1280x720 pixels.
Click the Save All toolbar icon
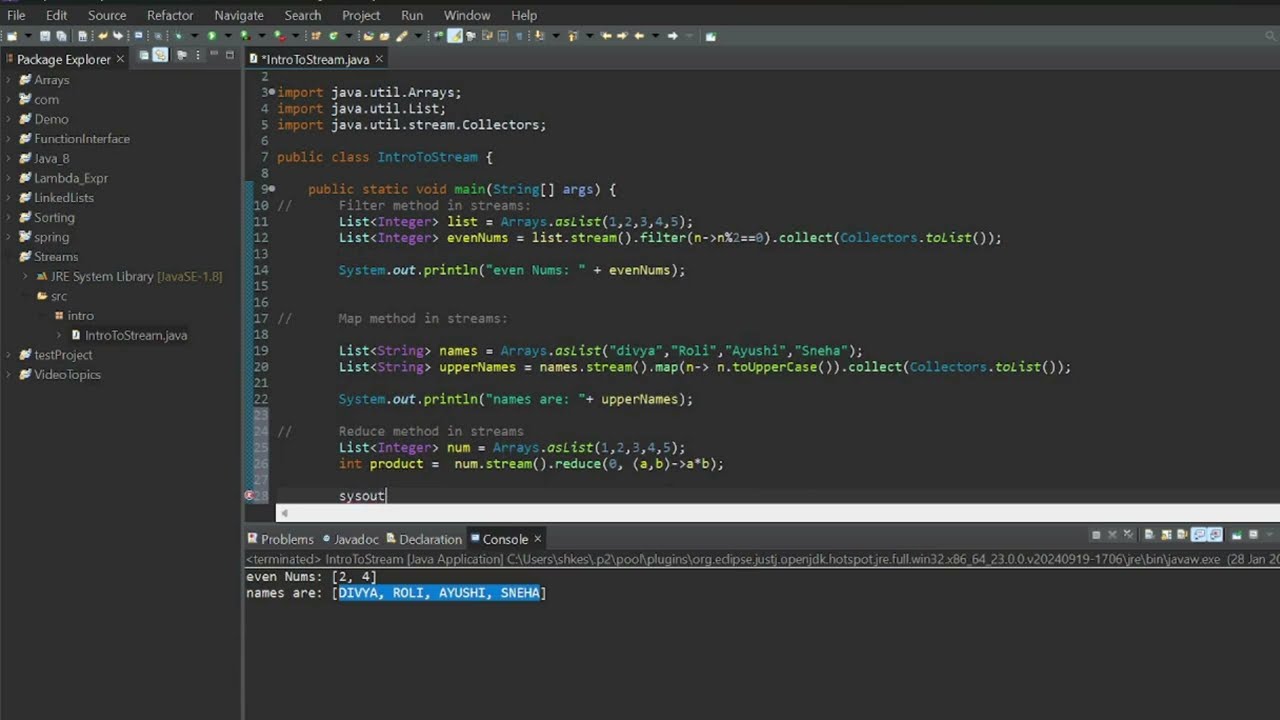tap(61, 36)
